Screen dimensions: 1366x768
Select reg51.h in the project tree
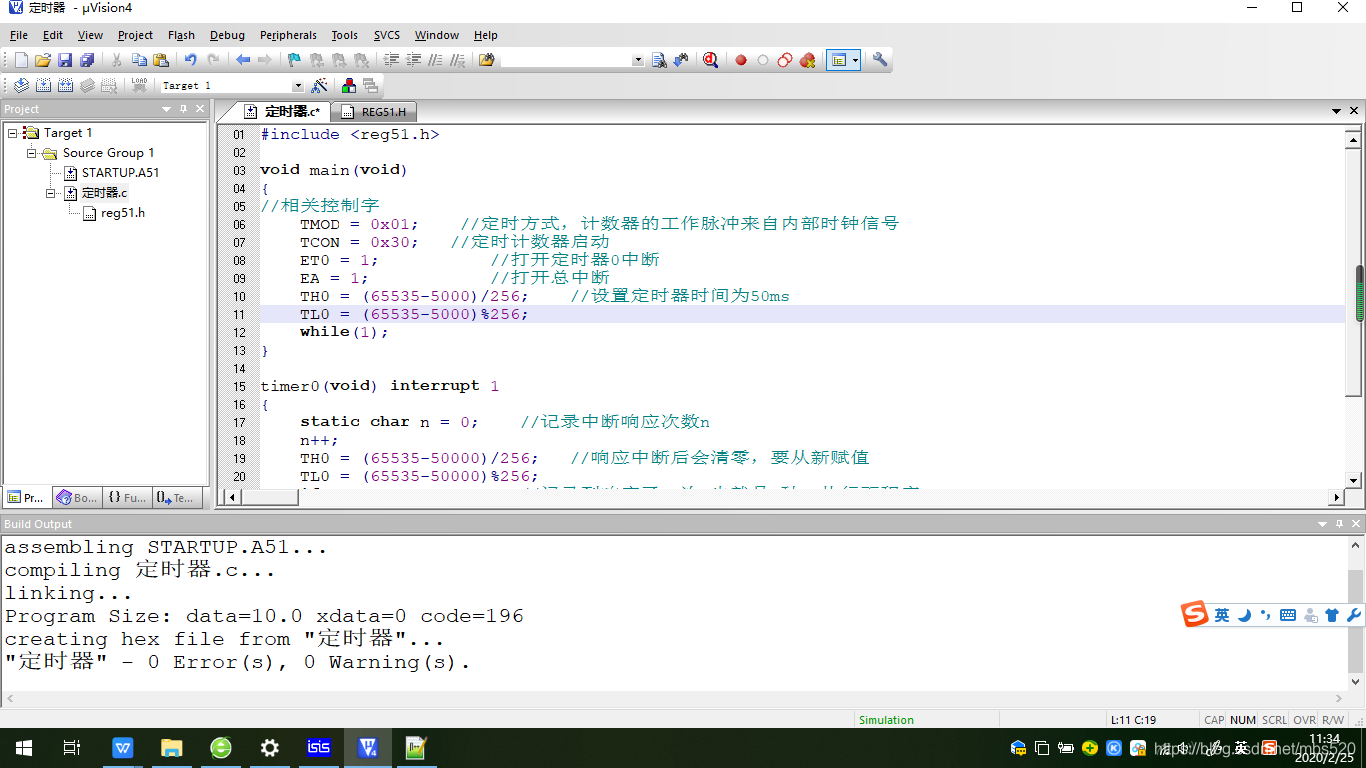click(122, 213)
